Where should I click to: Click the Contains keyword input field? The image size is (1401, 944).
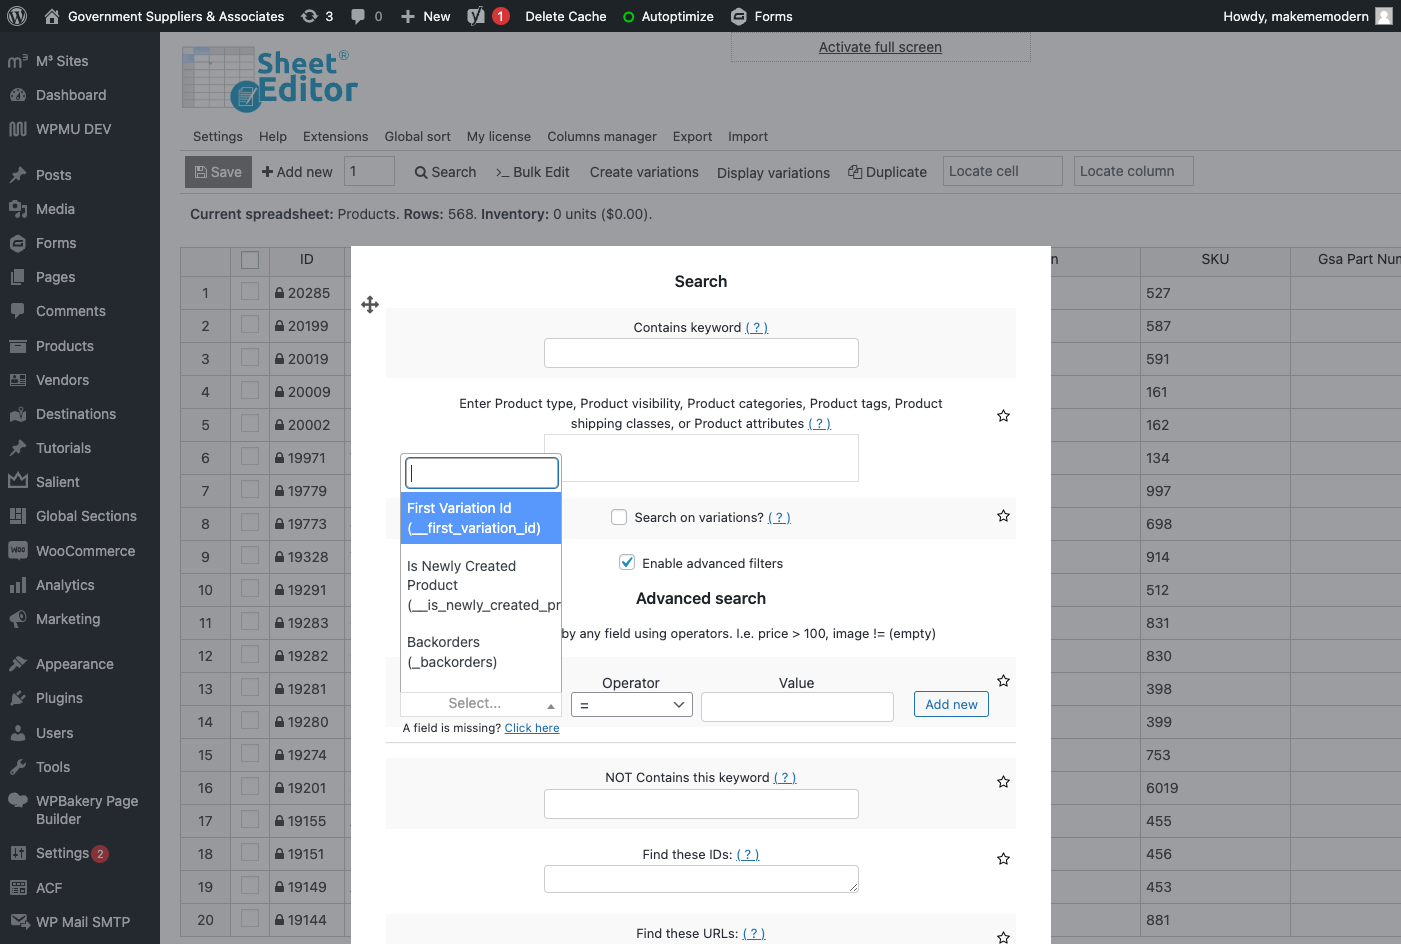pos(701,353)
